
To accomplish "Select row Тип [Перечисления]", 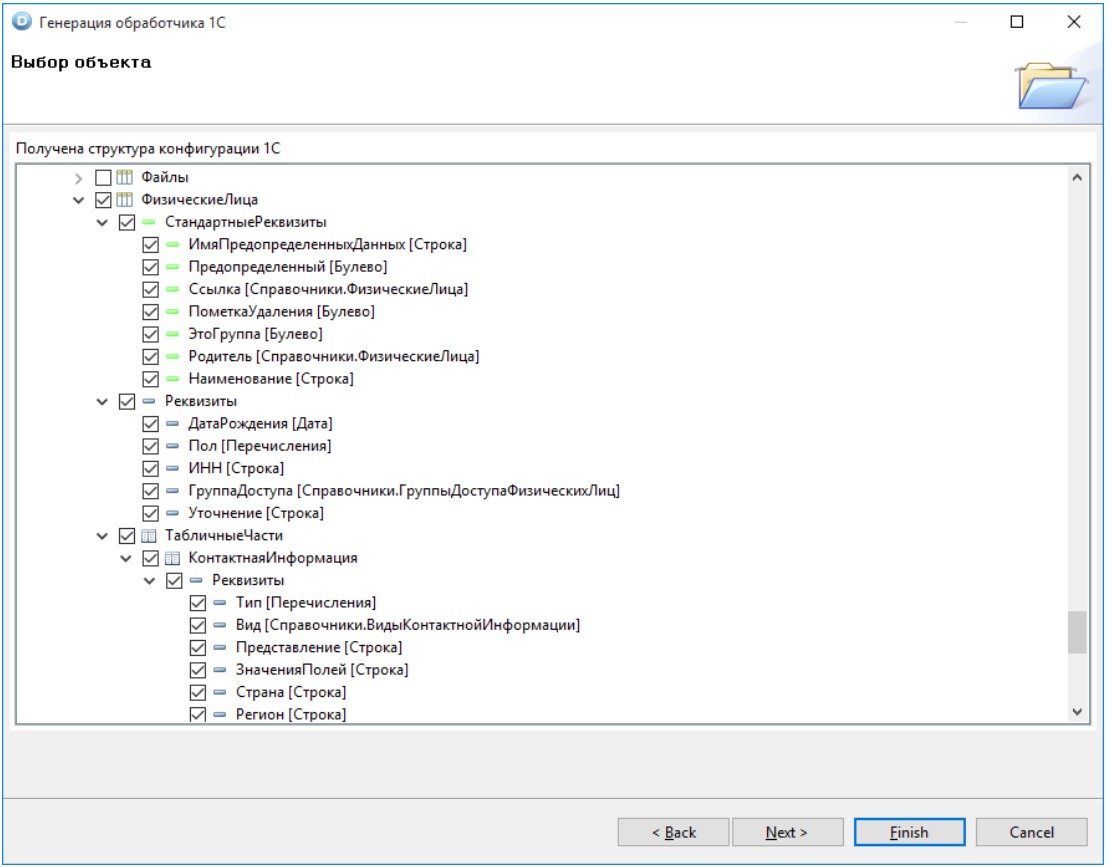I will (306, 603).
